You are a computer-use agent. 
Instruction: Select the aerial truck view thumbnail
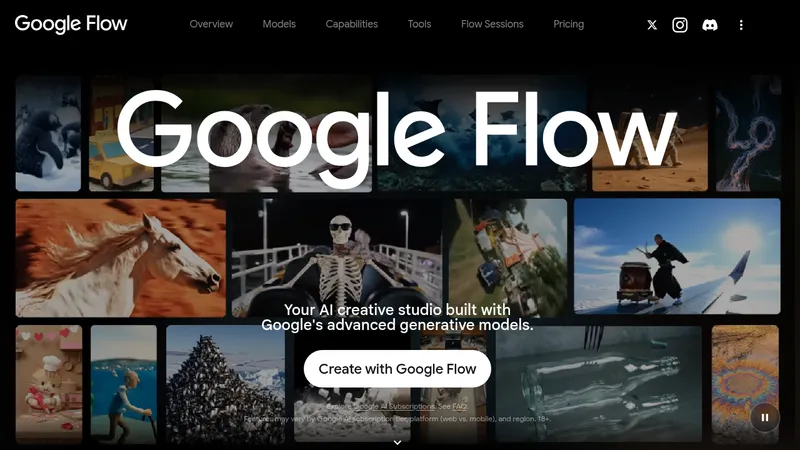click(508, 257)
